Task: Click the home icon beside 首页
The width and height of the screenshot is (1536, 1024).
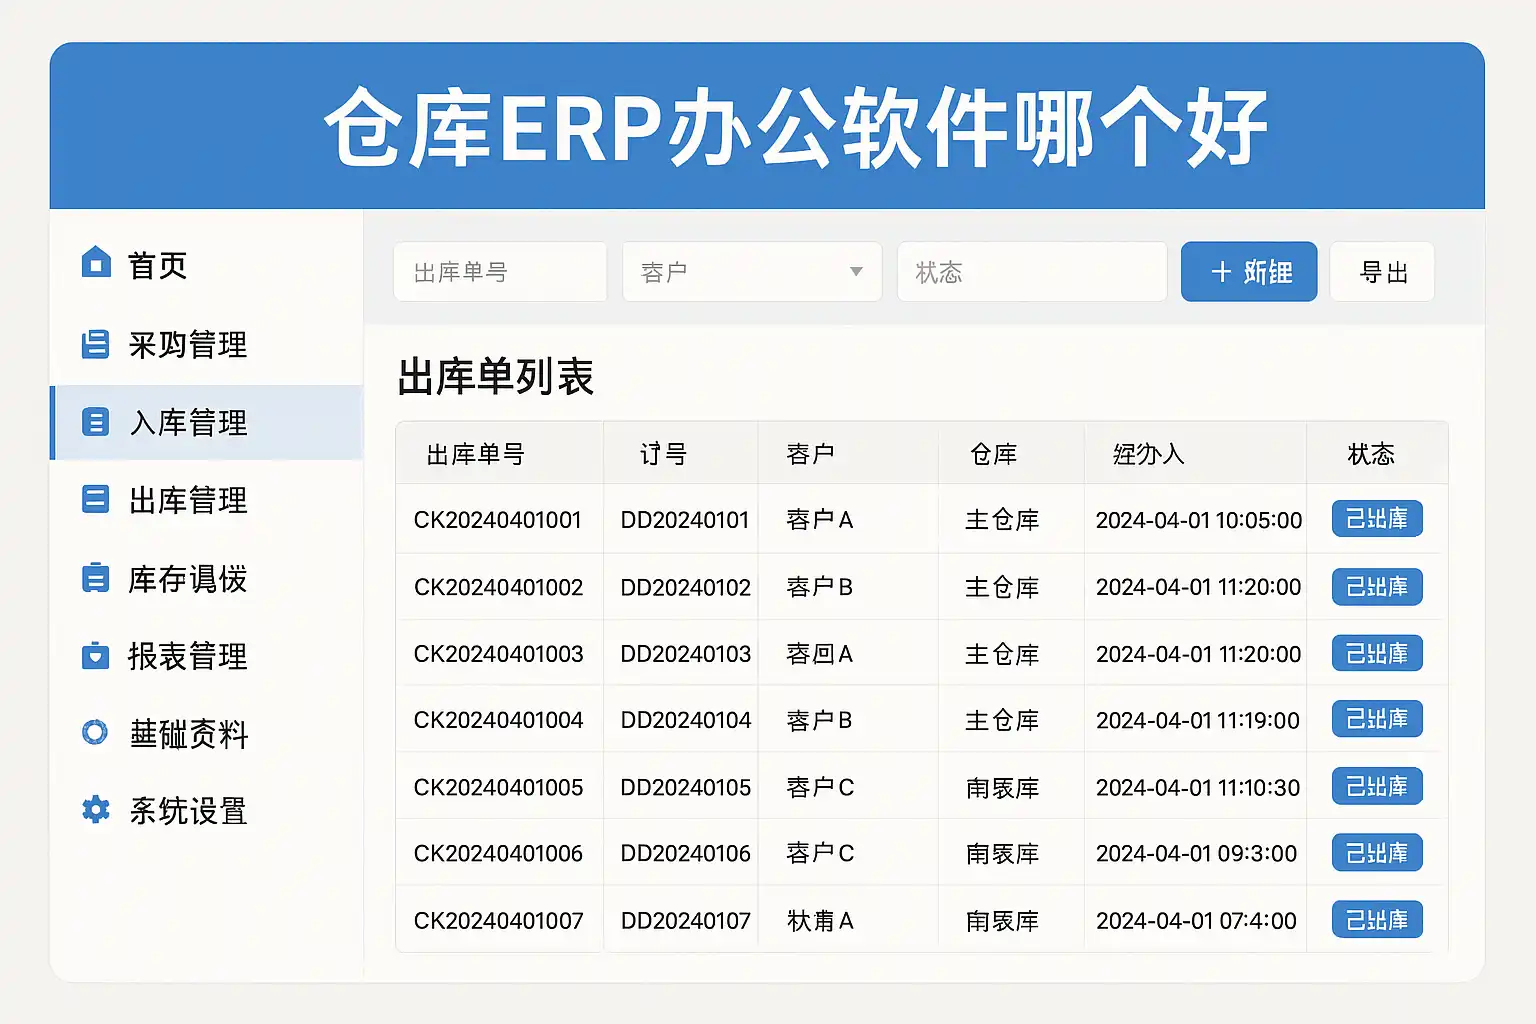Action: [96, 263]
